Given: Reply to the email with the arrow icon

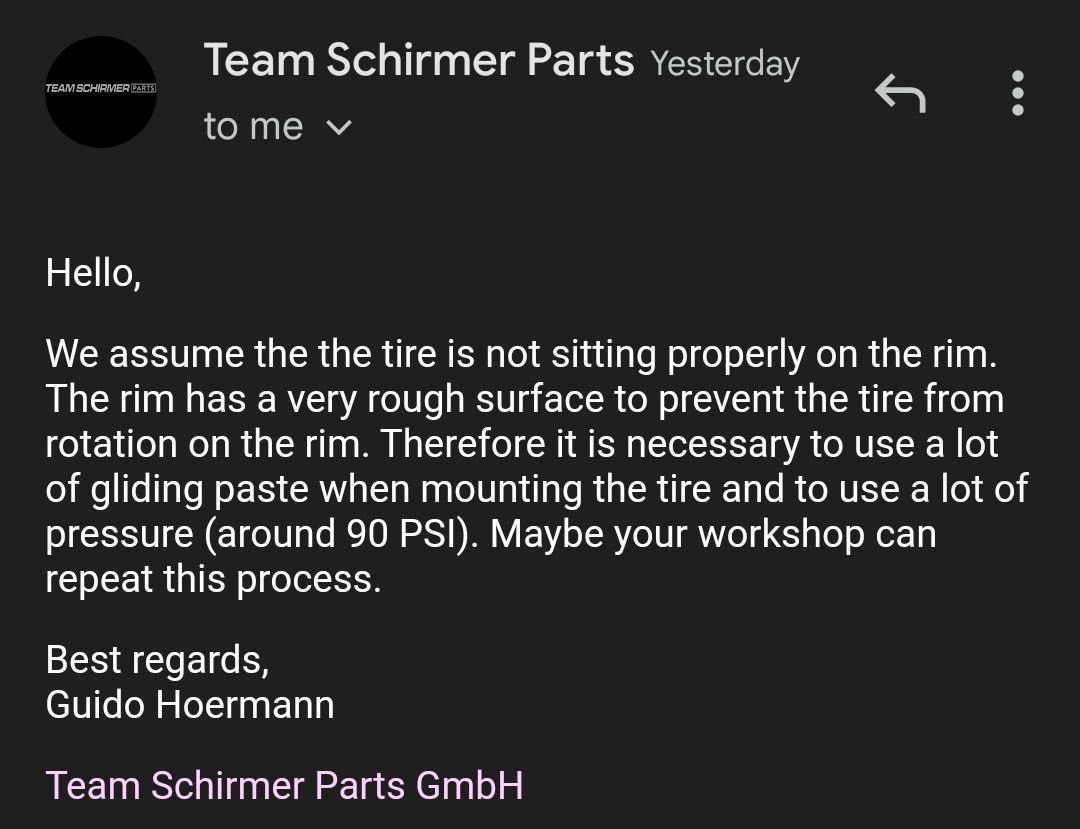Looking at the screenshot, I should (x=900, y=93).
